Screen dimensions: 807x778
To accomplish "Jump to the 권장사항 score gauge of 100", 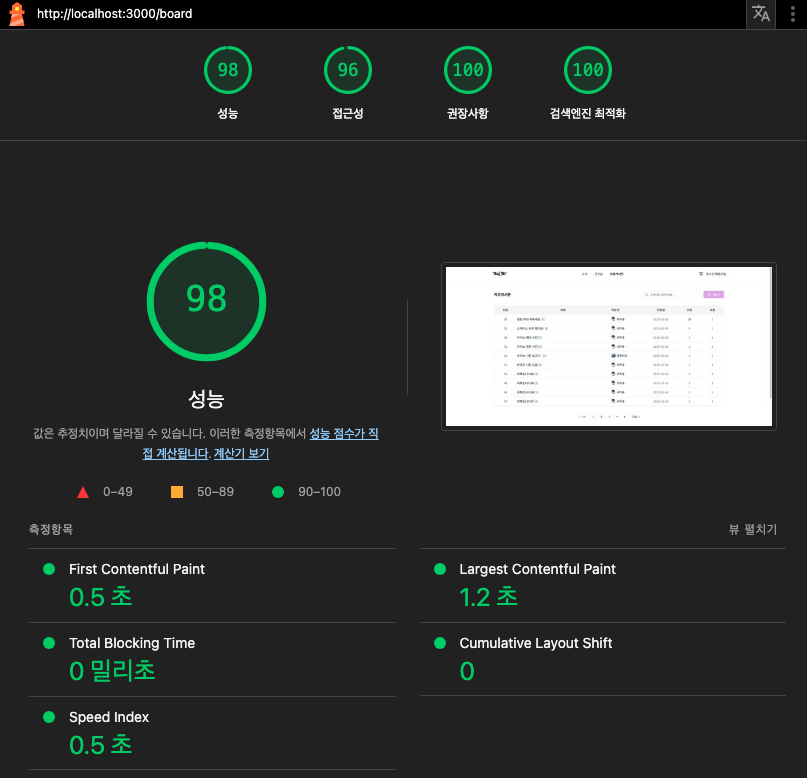I will coord(468,70).
